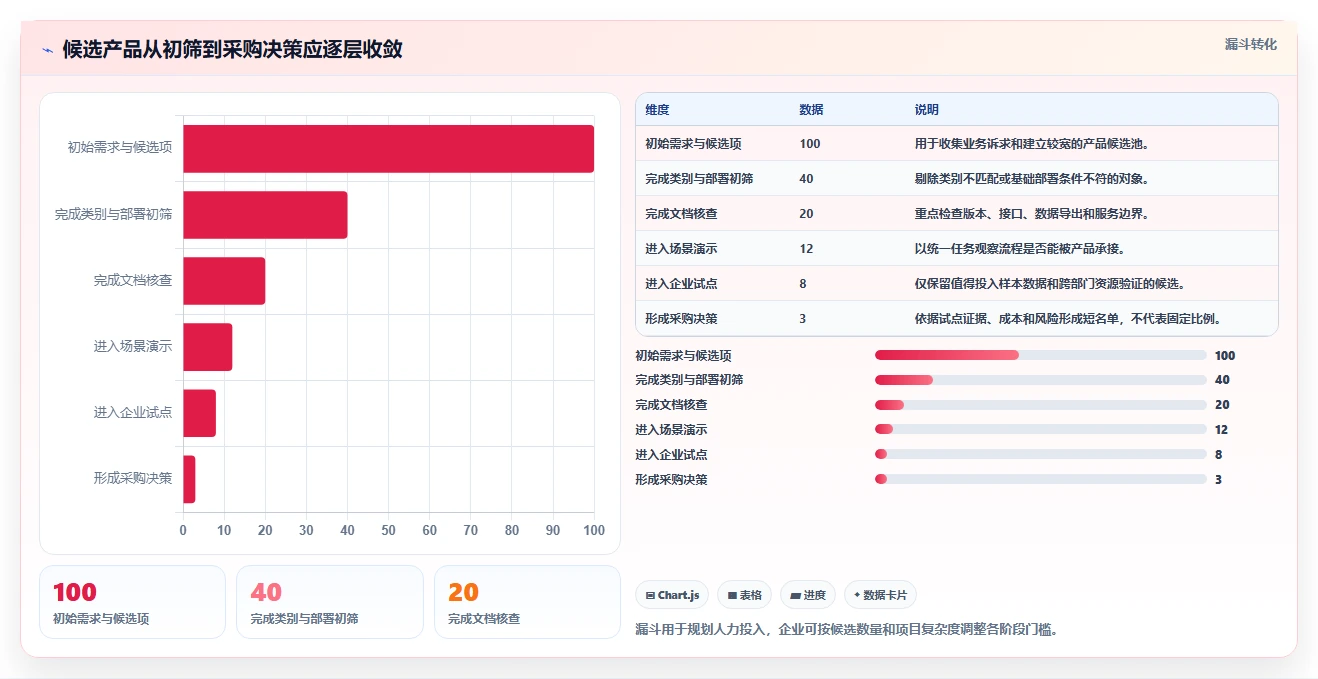Viewport: 1318px width, 679px height.
Task: Click the 形成采购决策 label in progress list
Action: tap(671, 479)
